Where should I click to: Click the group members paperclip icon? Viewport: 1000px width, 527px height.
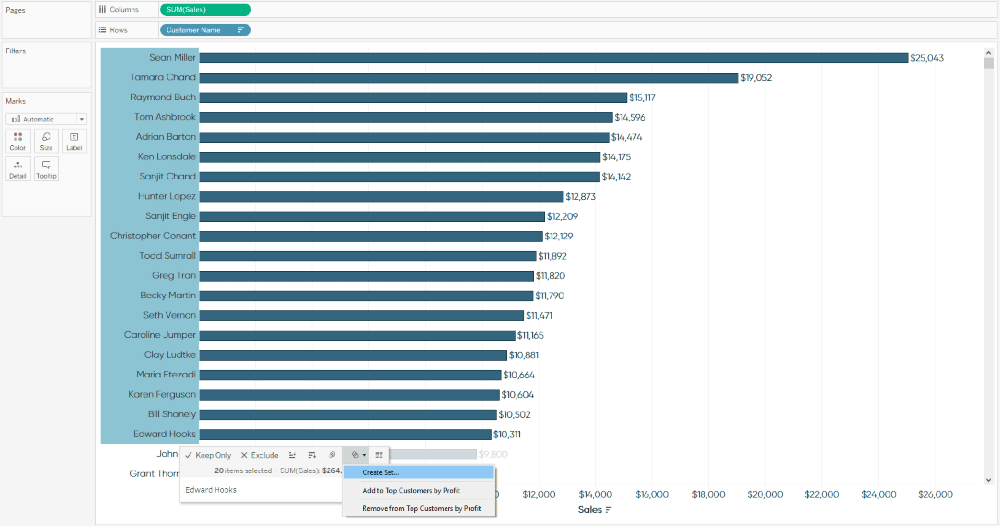[332, 455]
